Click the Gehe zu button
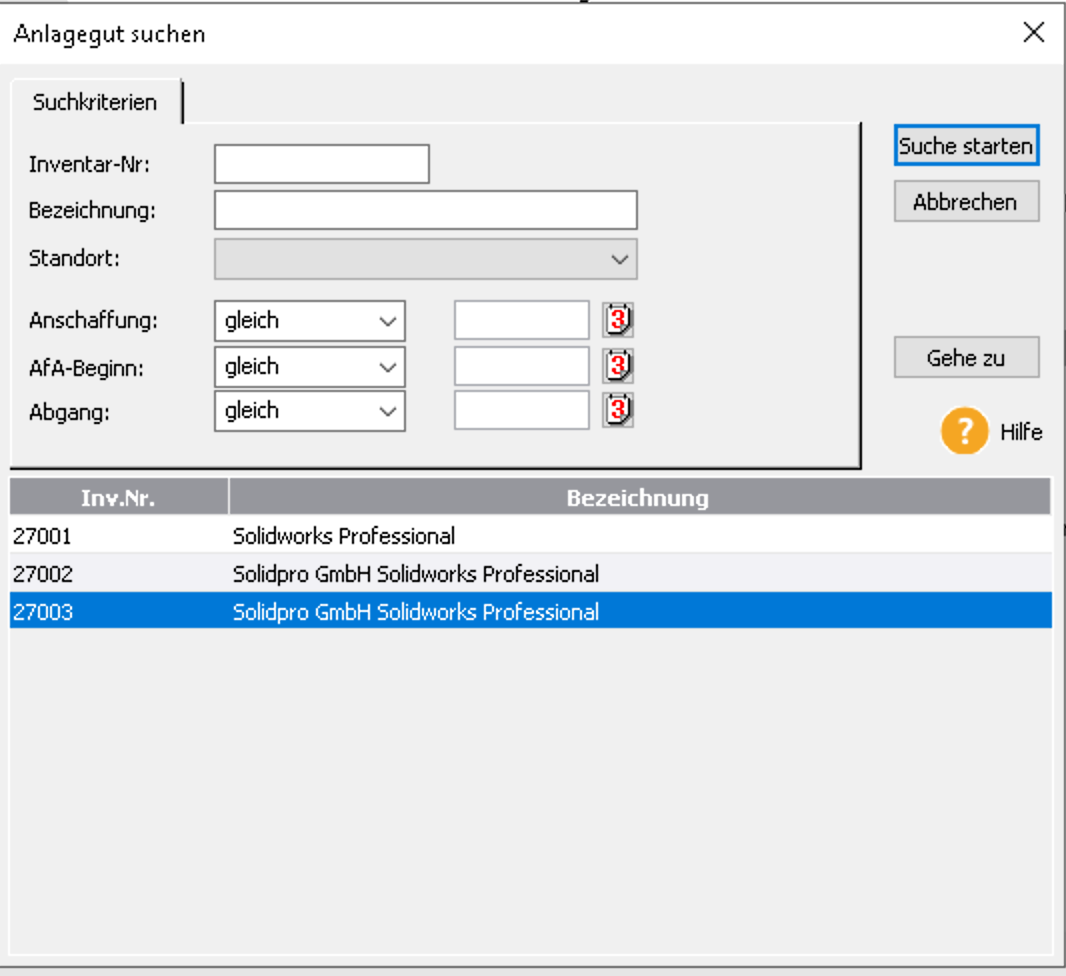1066x976 pixels. point(966,358)
